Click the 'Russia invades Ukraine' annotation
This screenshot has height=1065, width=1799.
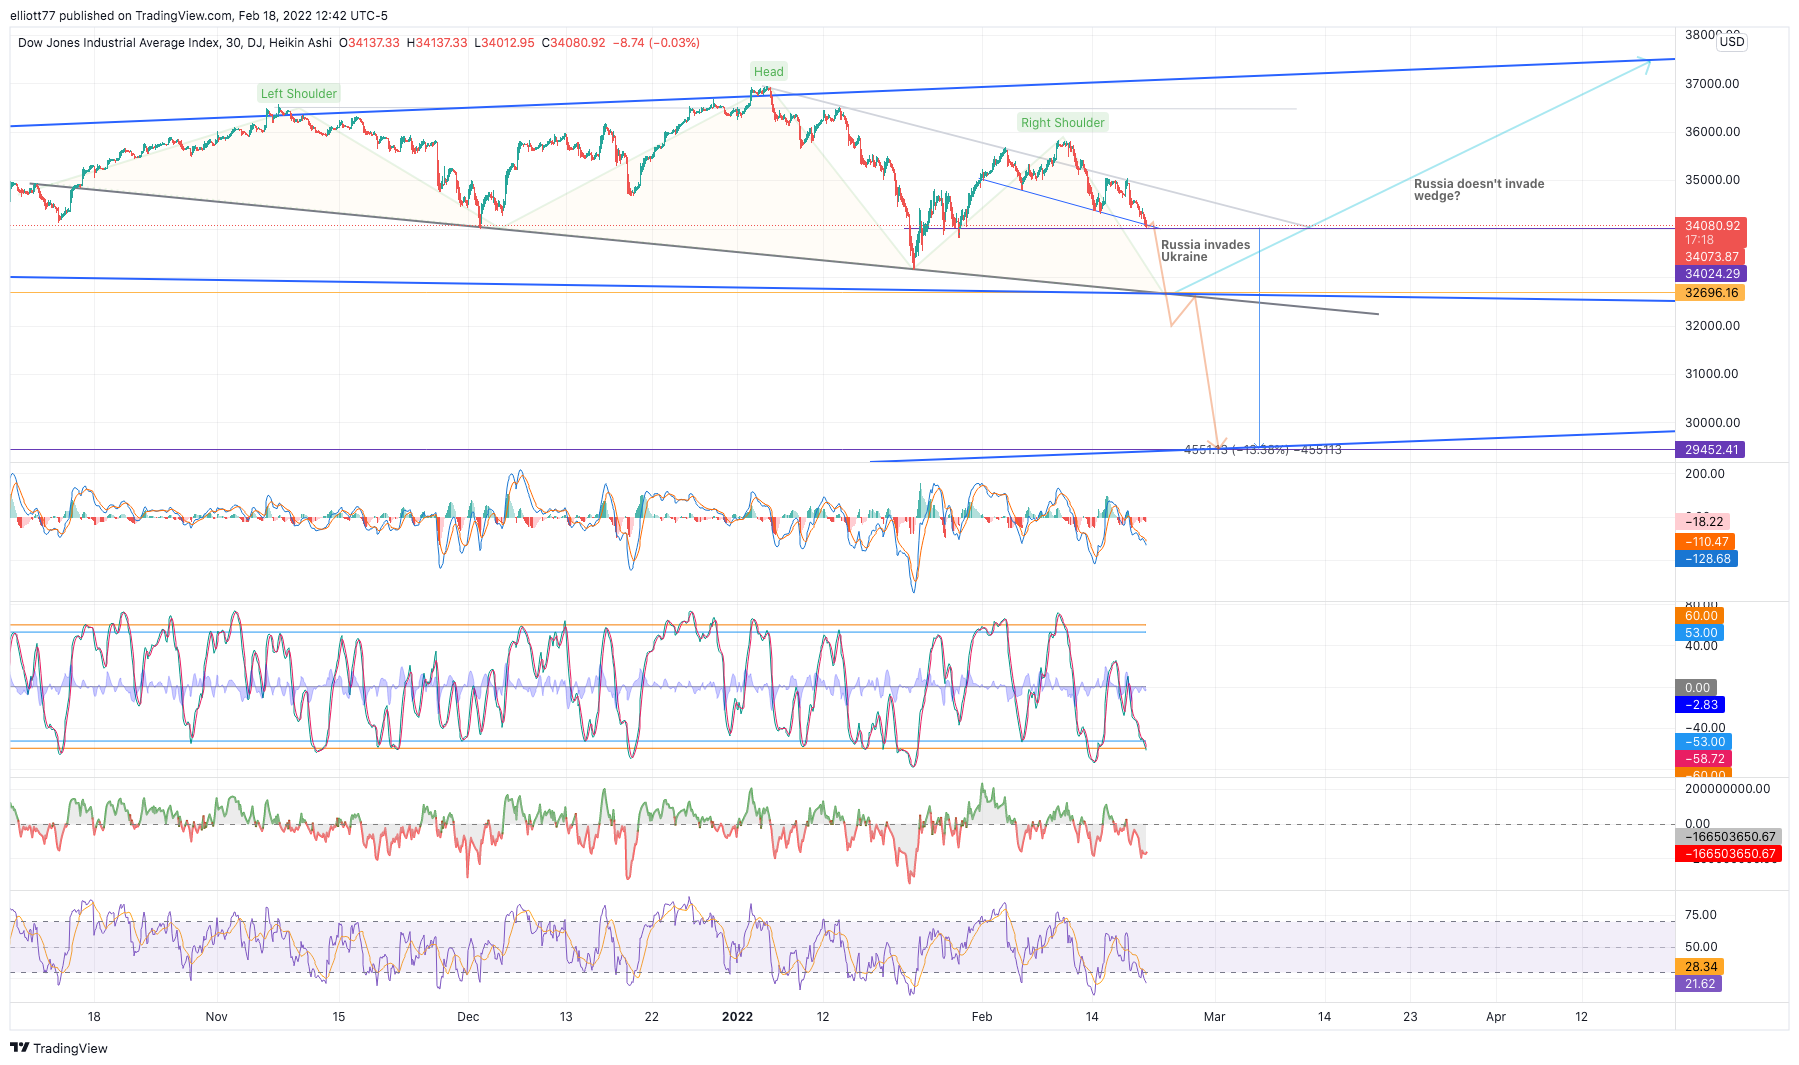(x=1205, y=251)
